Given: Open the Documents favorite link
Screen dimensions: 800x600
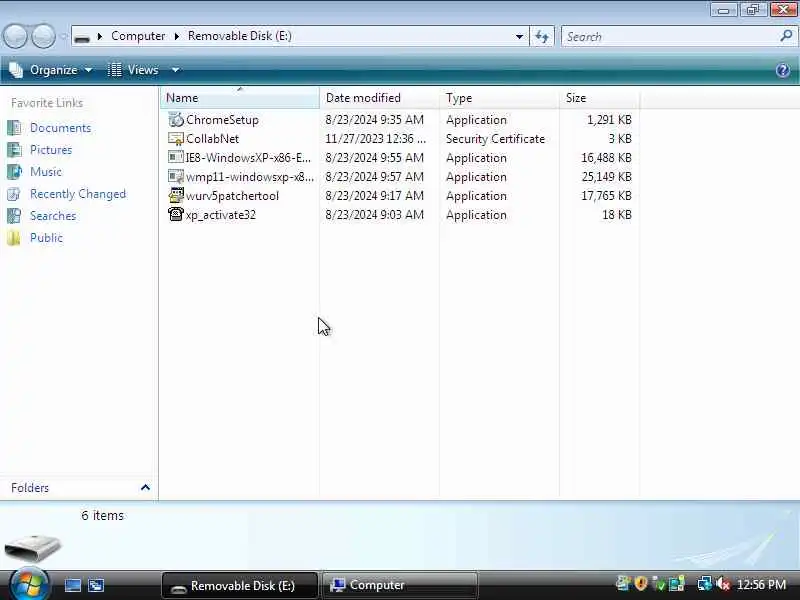Looking at the screenshot, I should [x=60, y=128].
